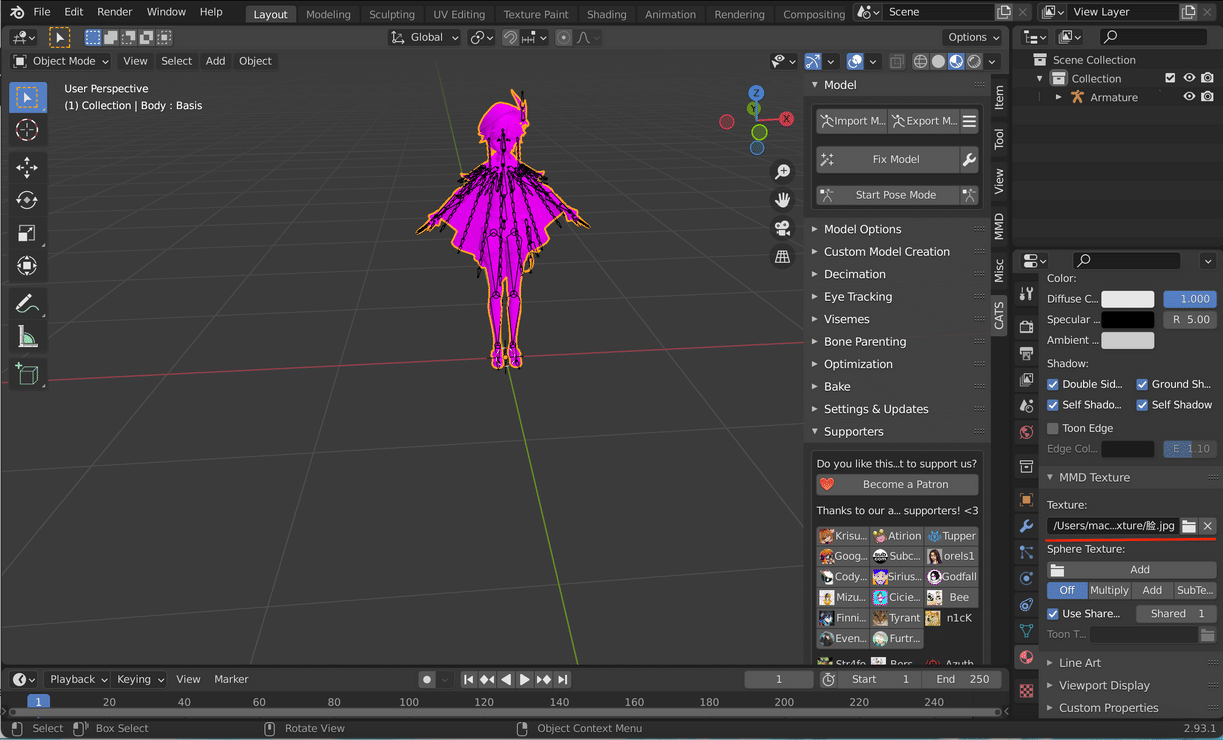Screen dimensions: 1223x740
Task: Select the Measure tool
Action: click(x=27, y=337)
